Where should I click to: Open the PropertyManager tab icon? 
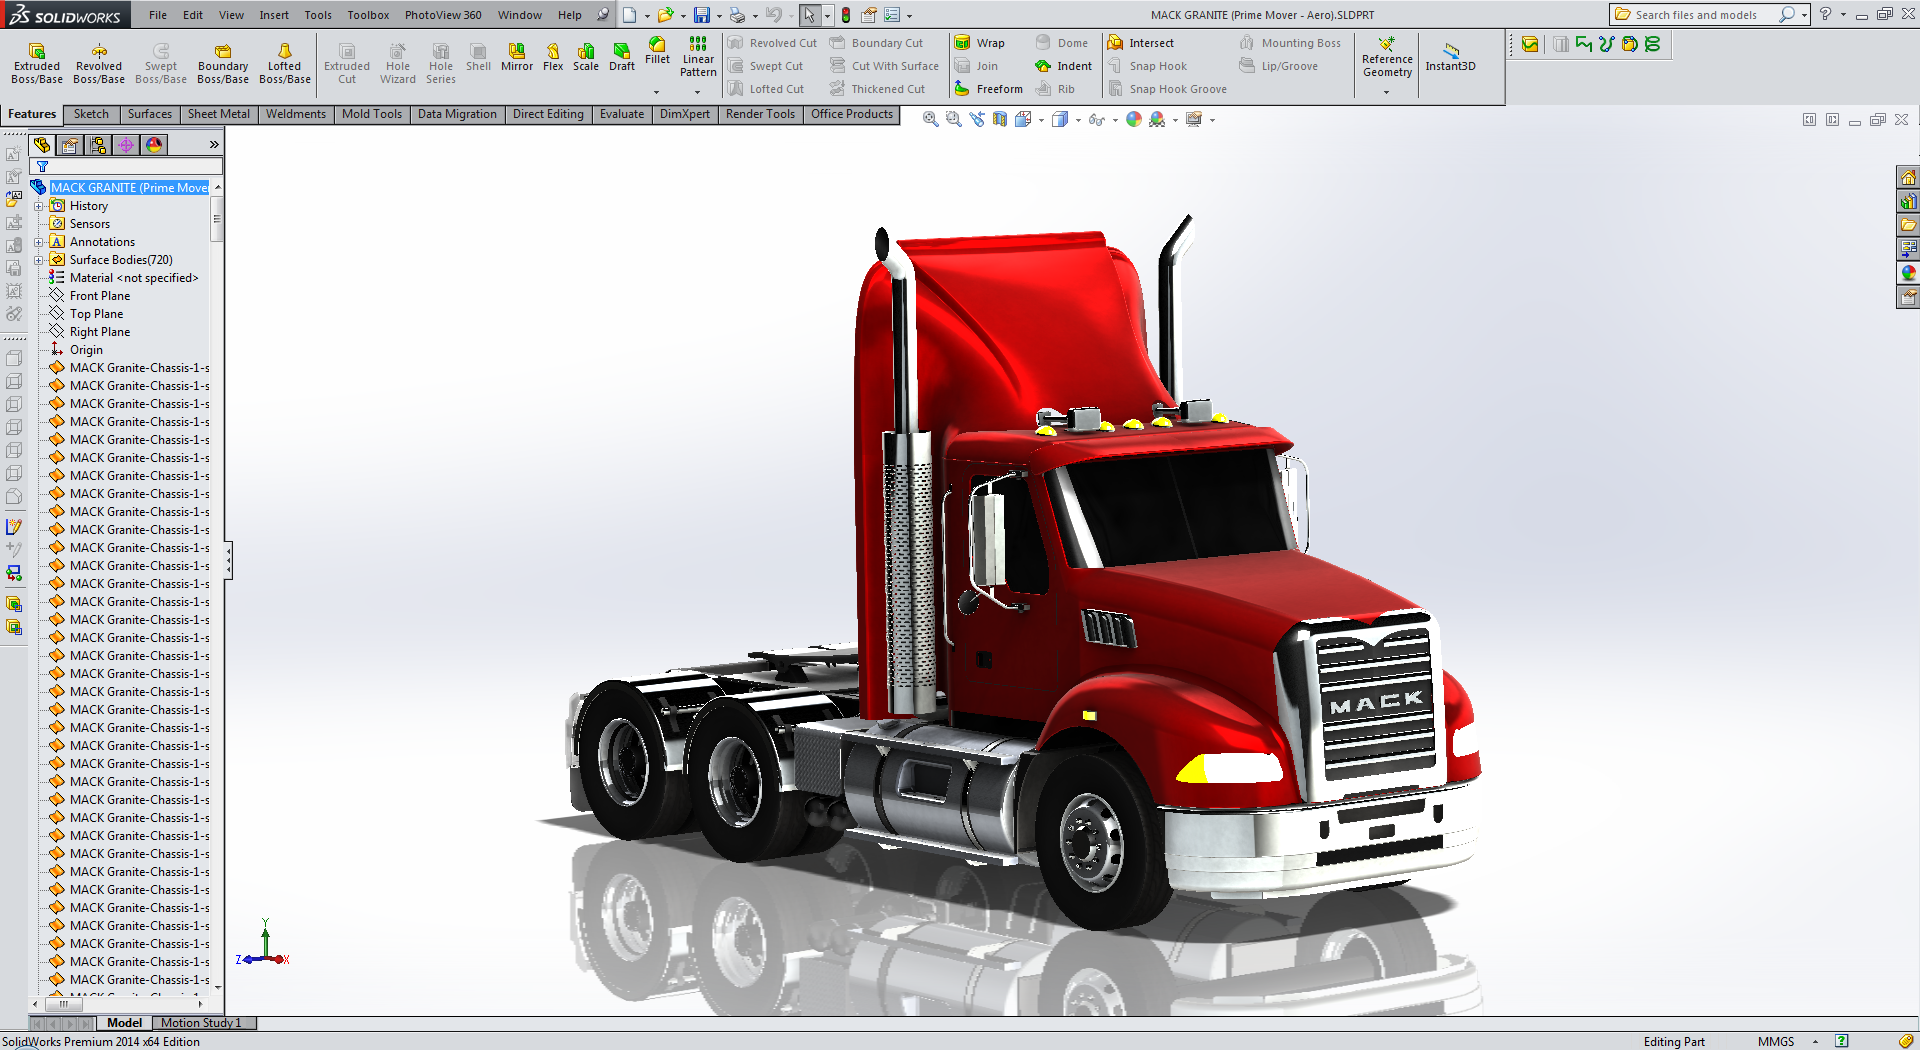pos(70,145)
